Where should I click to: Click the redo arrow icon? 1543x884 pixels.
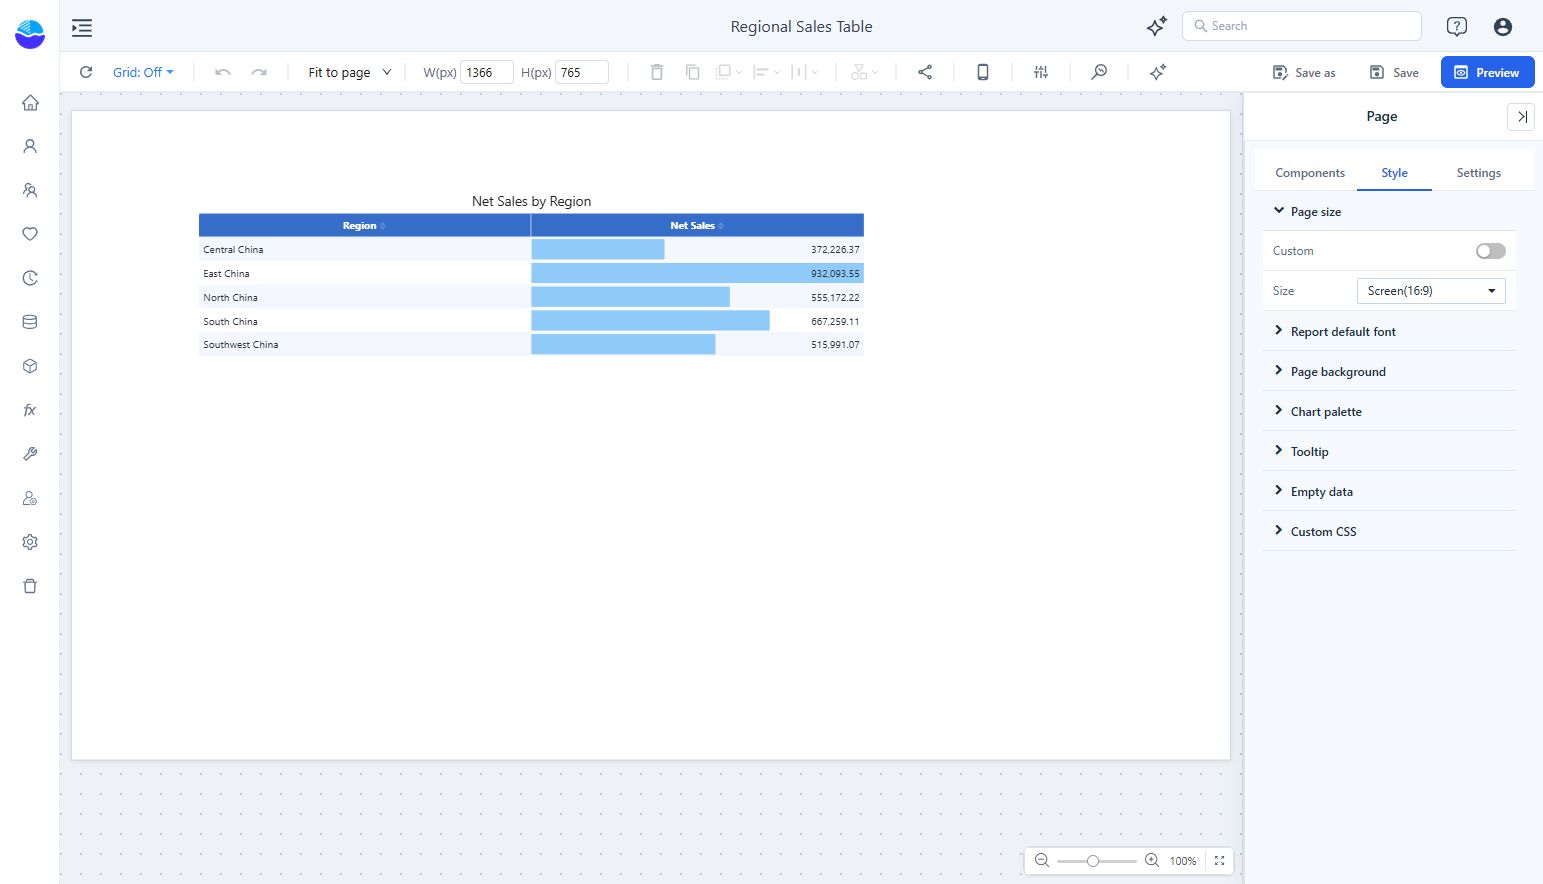259,72
